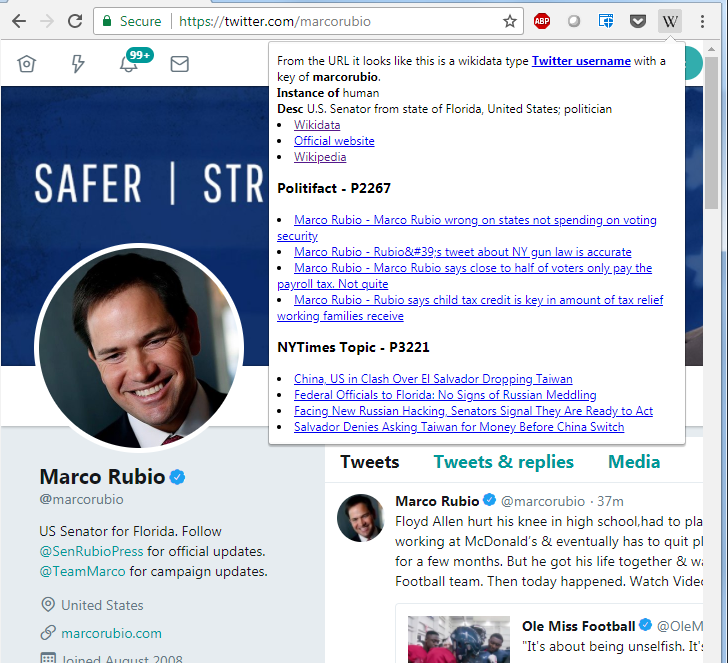Open article about El Salvador Dropping Taiwan
This screenshot has width=728, height=663.
pyautogui.click(x=433, y=379)
